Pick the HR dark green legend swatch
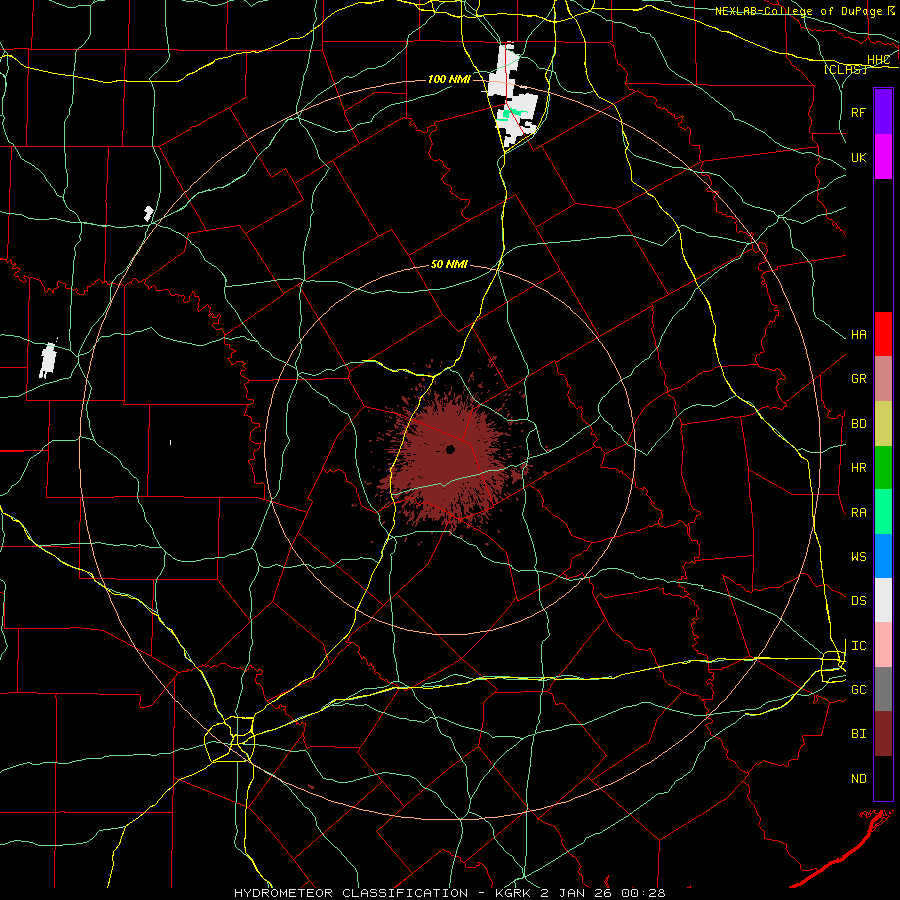Screen dimensions: 900x900 (x=883, y=468)
